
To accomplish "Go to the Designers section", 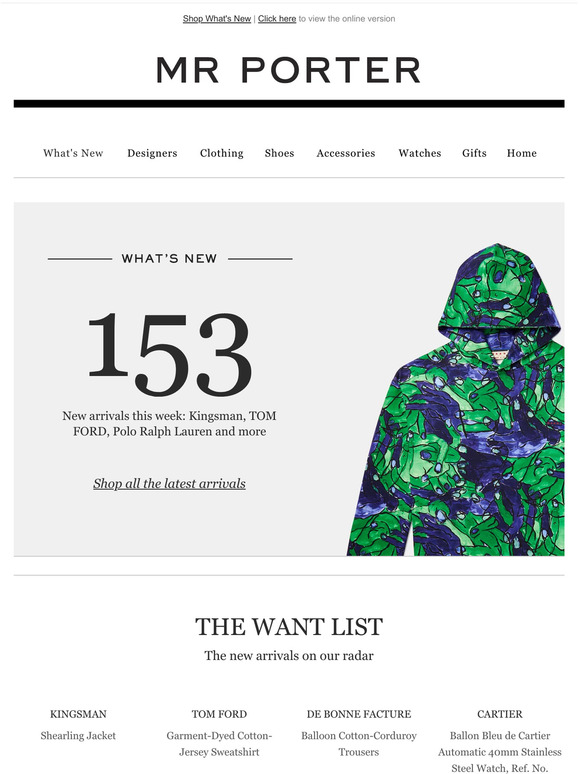I will [152, 153].
